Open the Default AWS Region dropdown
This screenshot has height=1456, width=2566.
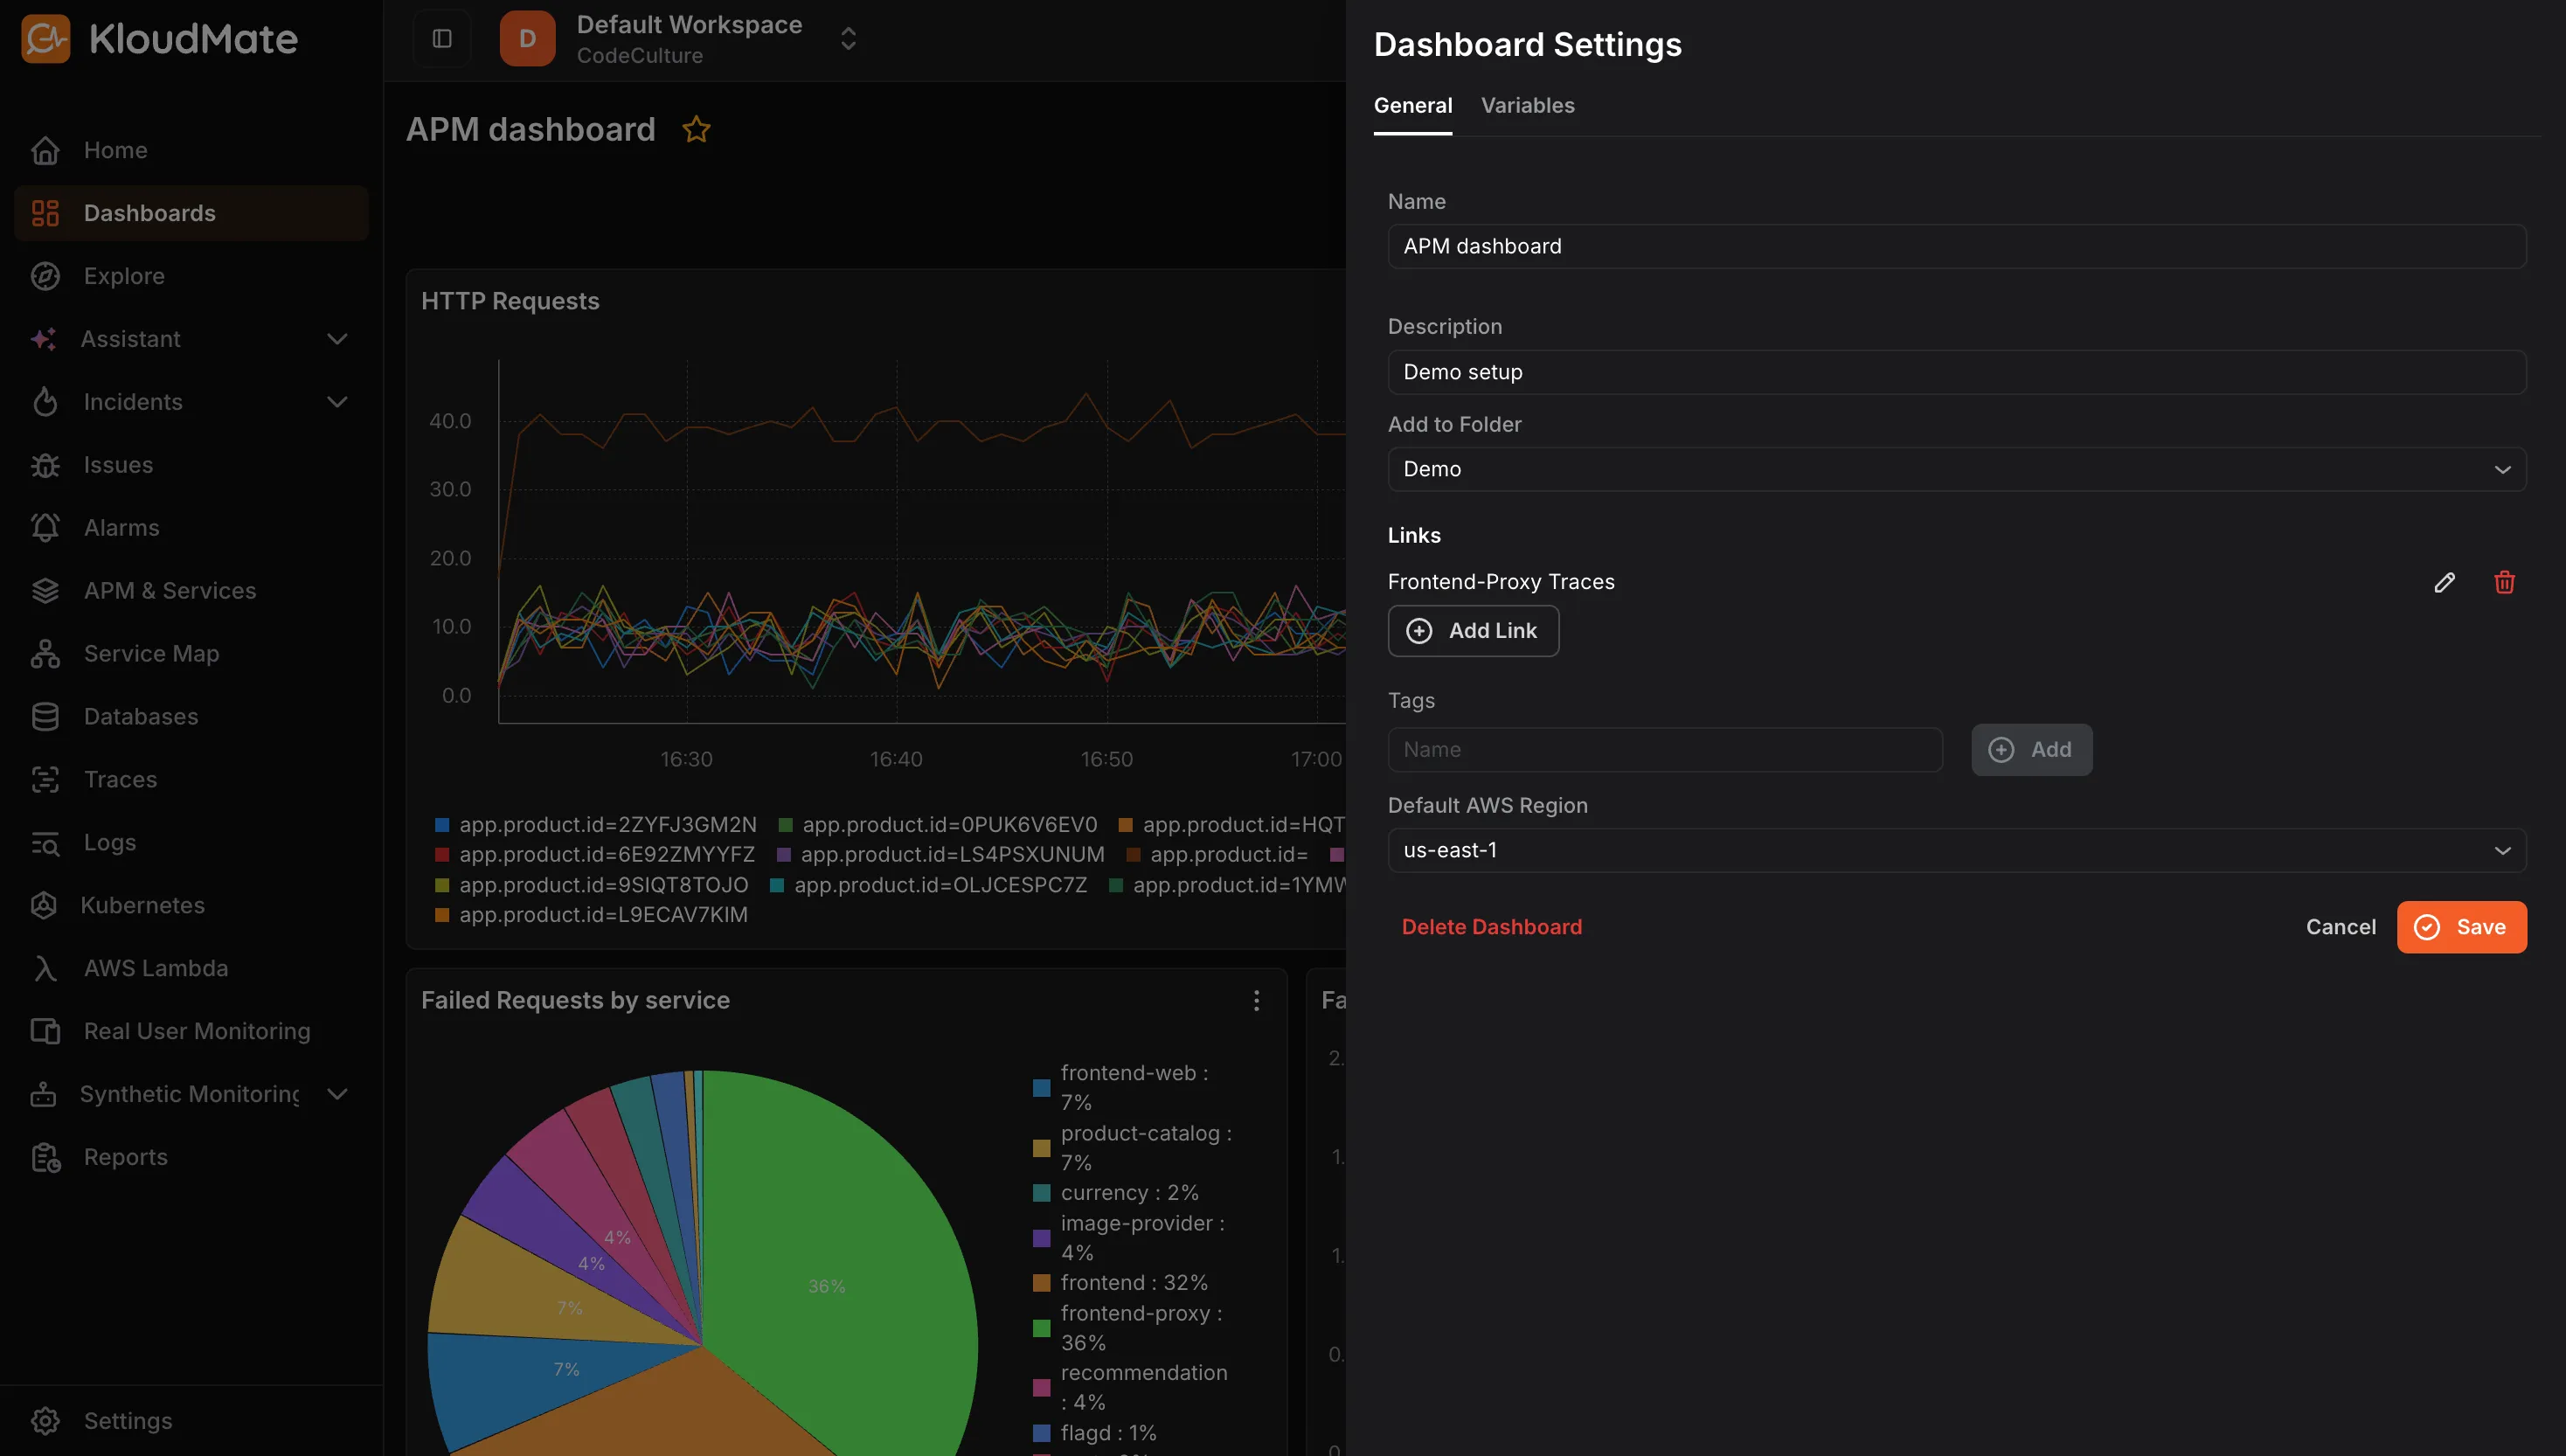click(1957, 850)
